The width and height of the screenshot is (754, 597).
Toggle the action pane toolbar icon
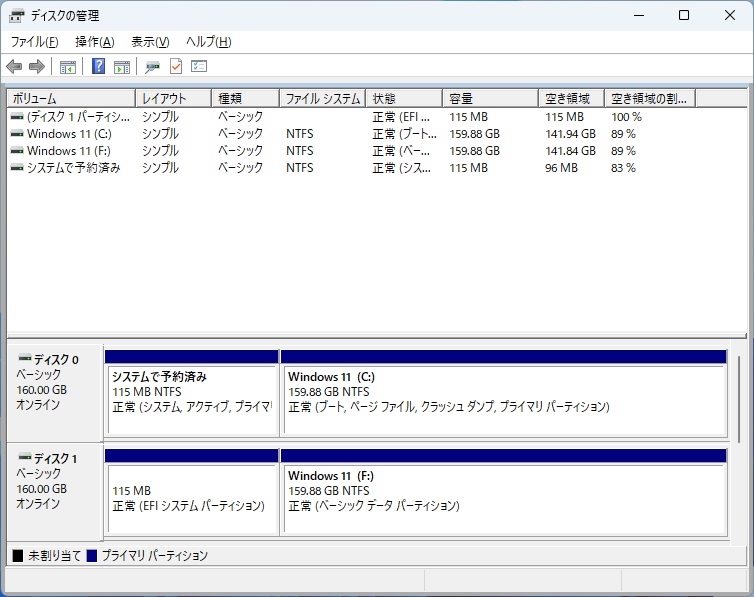click(x=122, y=67)
